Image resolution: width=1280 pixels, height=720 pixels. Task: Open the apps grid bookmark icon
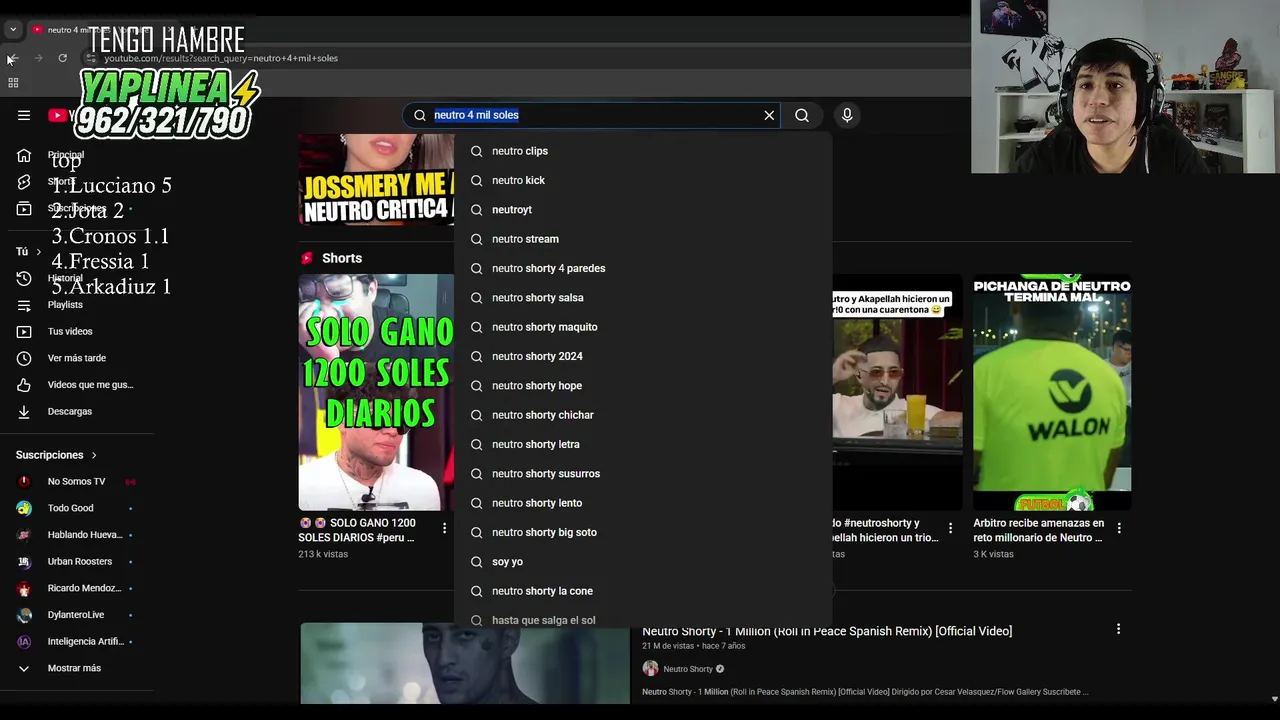[13, 83]
